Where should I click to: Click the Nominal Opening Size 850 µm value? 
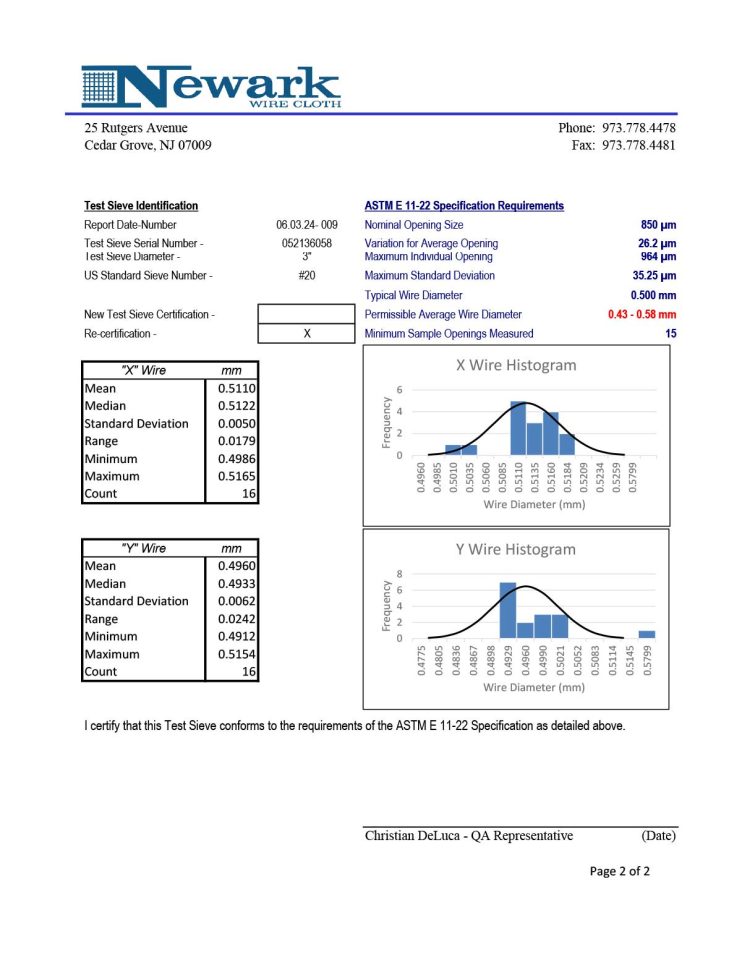658,225
